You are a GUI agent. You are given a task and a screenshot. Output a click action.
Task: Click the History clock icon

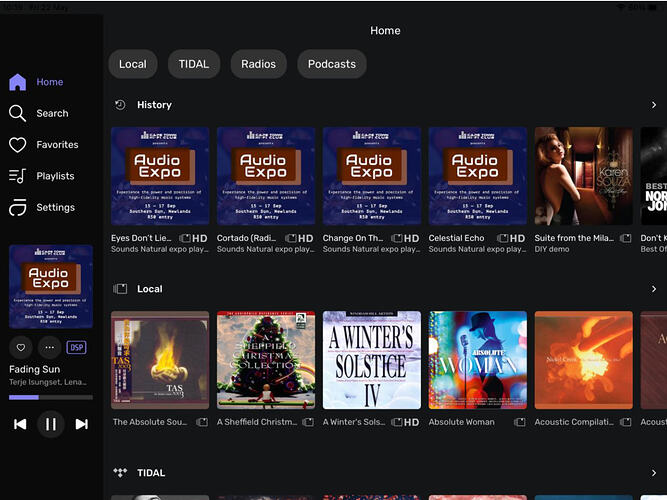pyautogui.click(x=120, y=105)
